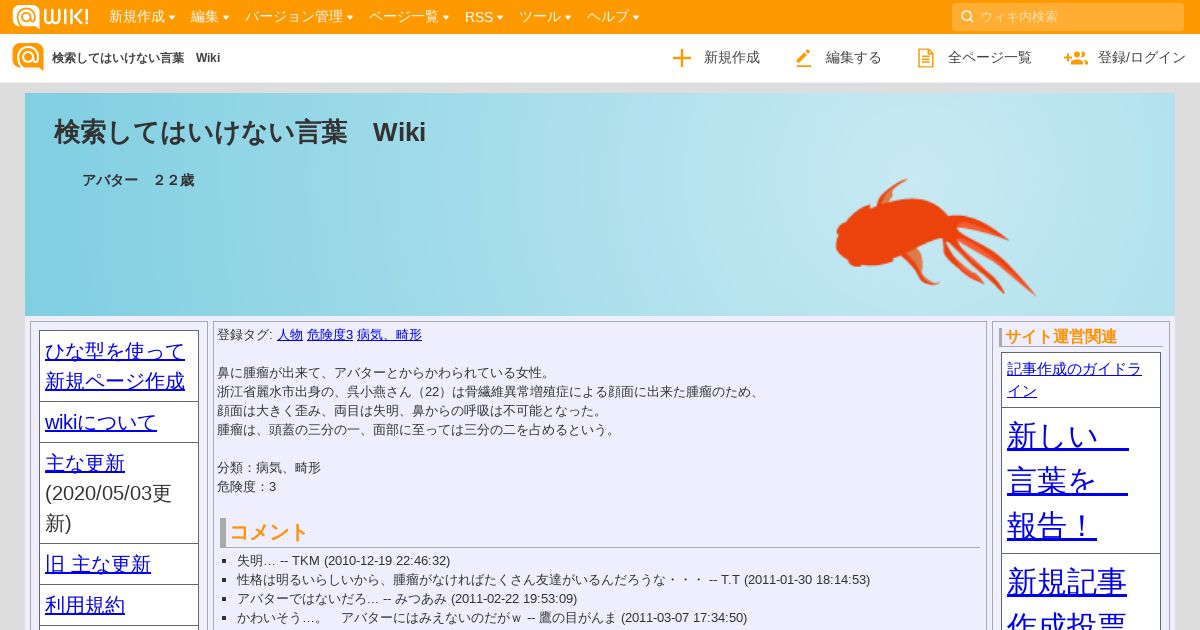
Task: Click article line starting 鼻に腫瘤が出来て
Action: coord(386,373)
